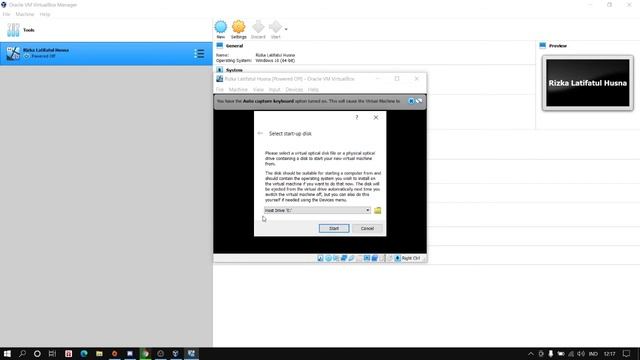Screen dimensions: 640x360
Task: Click the VM preview thumbnail
Action: [x=588, y=83]
